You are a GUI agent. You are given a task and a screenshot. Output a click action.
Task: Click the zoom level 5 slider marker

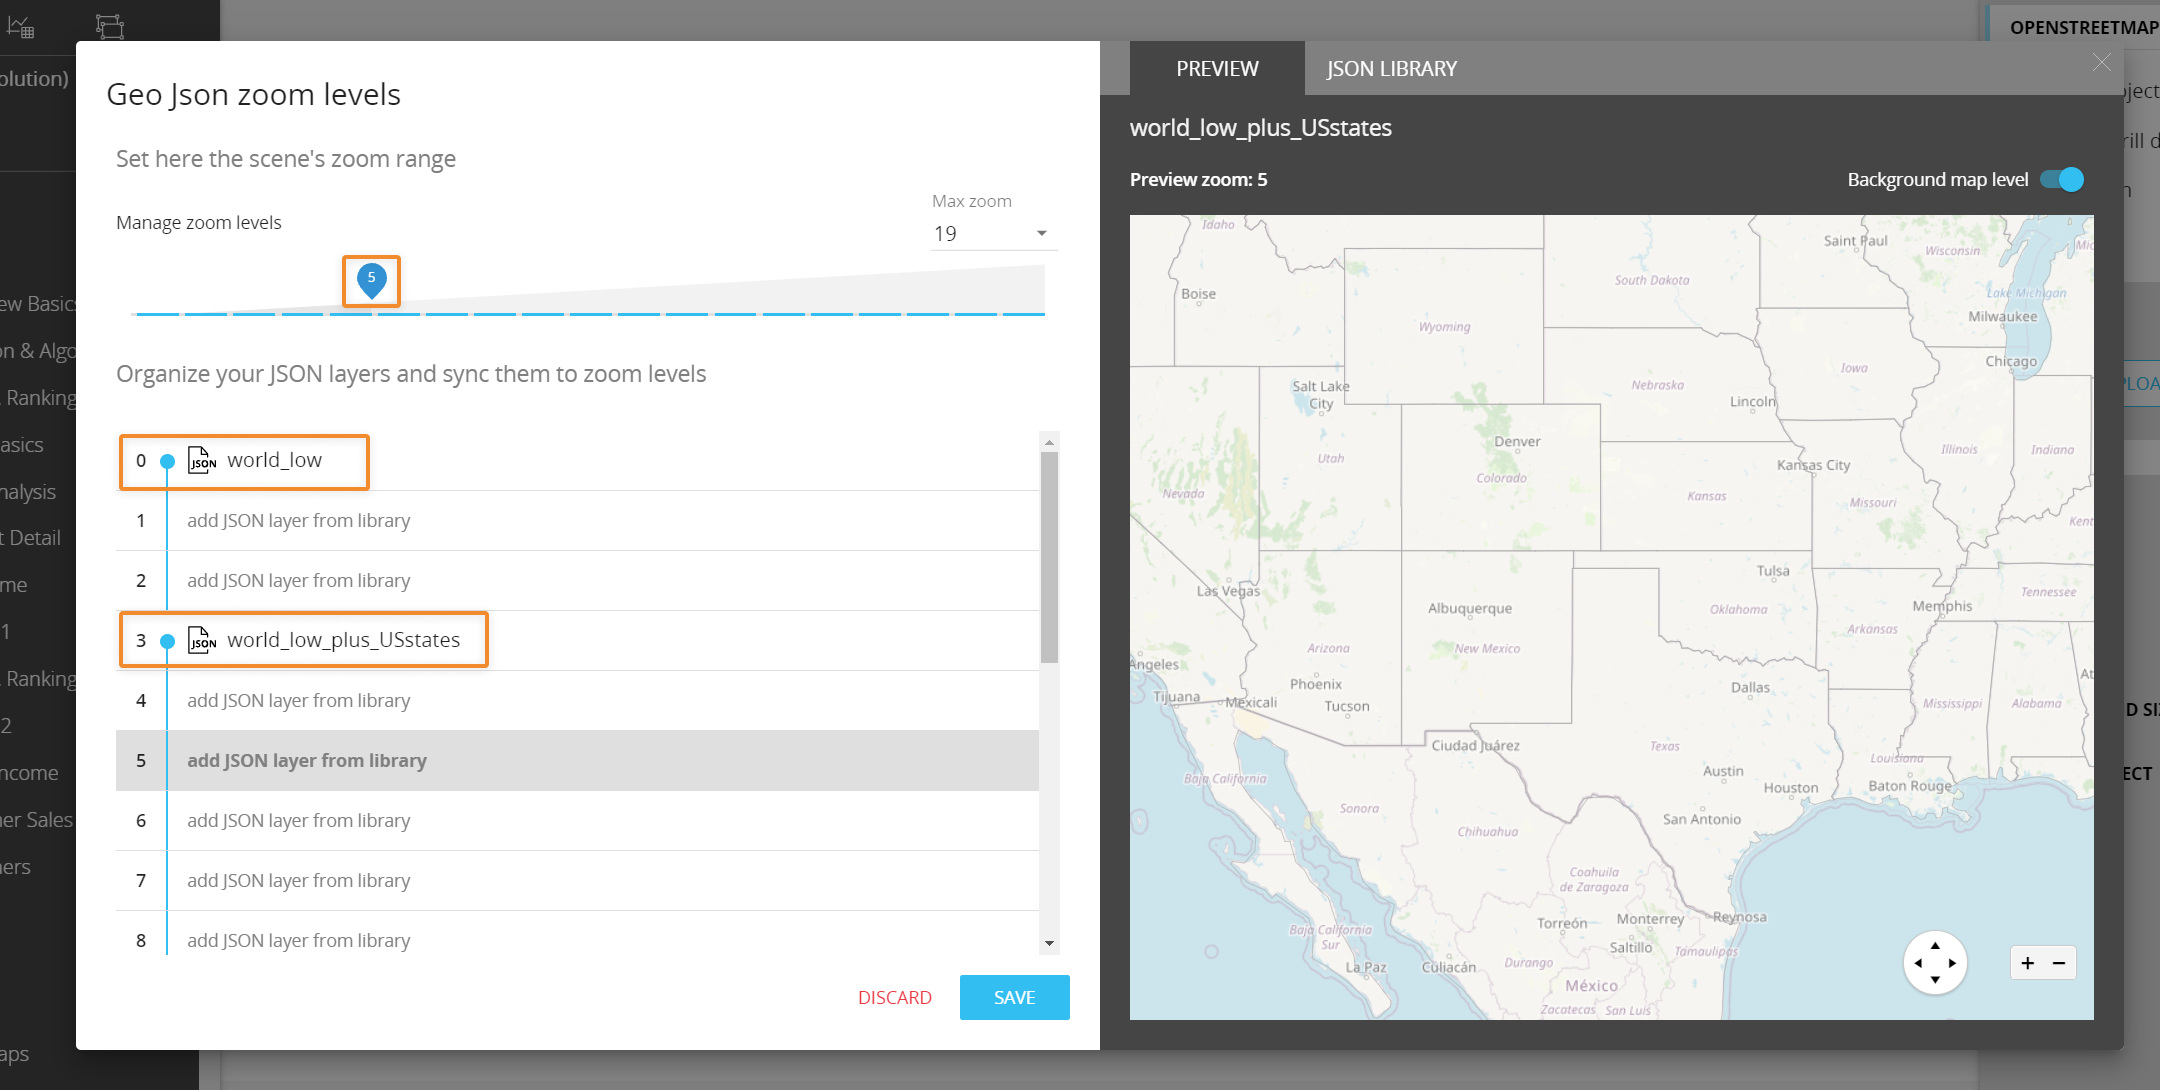tap(371, 279)
